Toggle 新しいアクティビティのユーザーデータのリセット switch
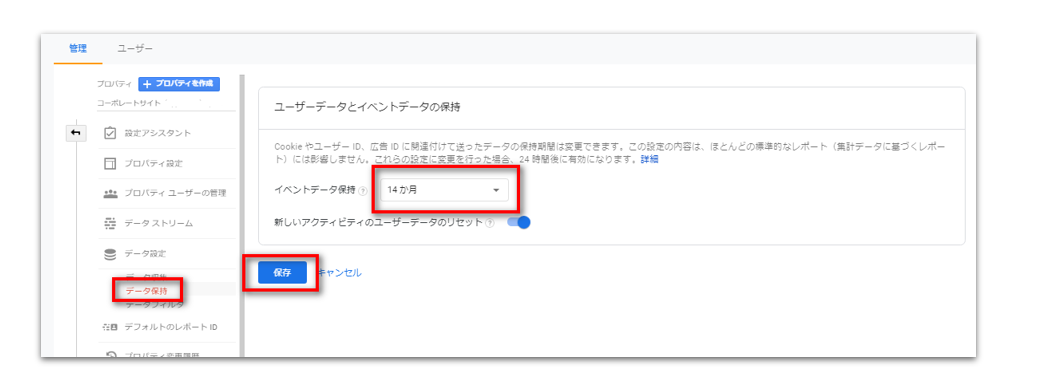 (x=518, y=223)
